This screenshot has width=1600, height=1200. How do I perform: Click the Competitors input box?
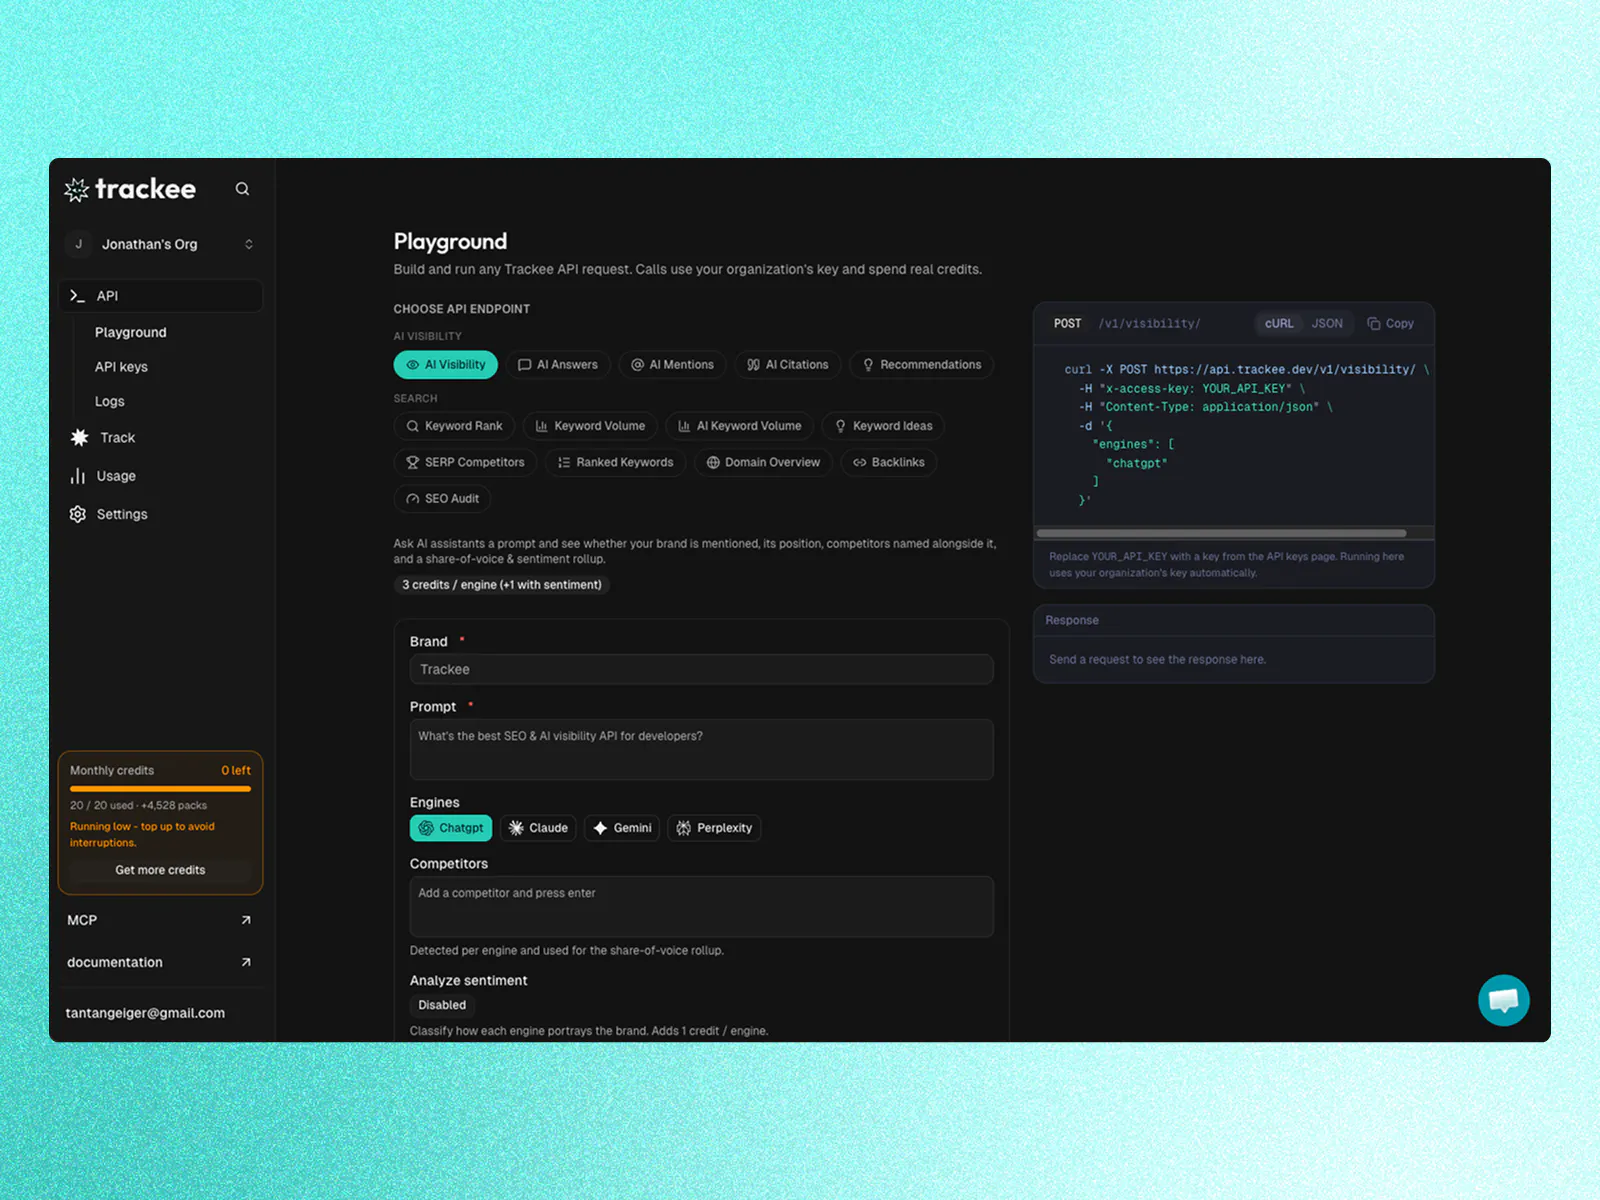[702, 907]
